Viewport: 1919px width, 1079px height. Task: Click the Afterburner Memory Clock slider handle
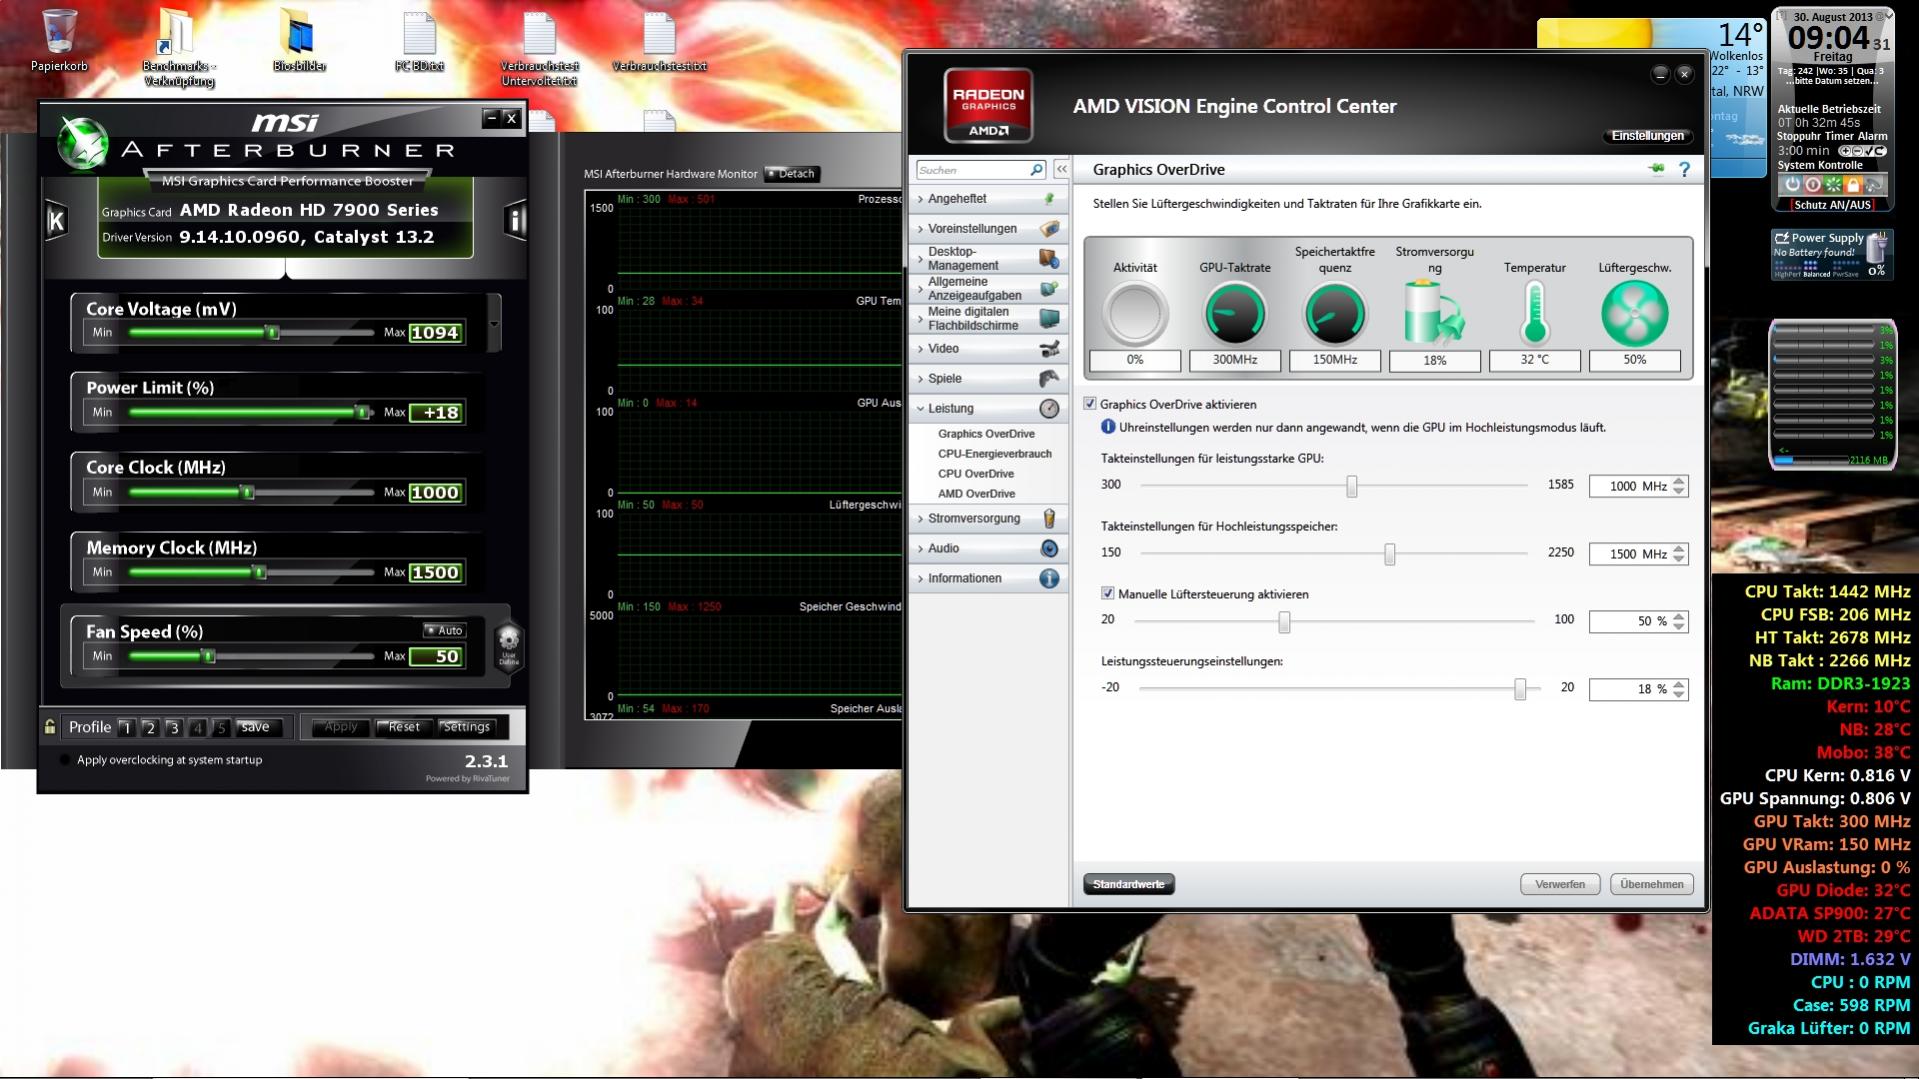[x=260, y=572]
